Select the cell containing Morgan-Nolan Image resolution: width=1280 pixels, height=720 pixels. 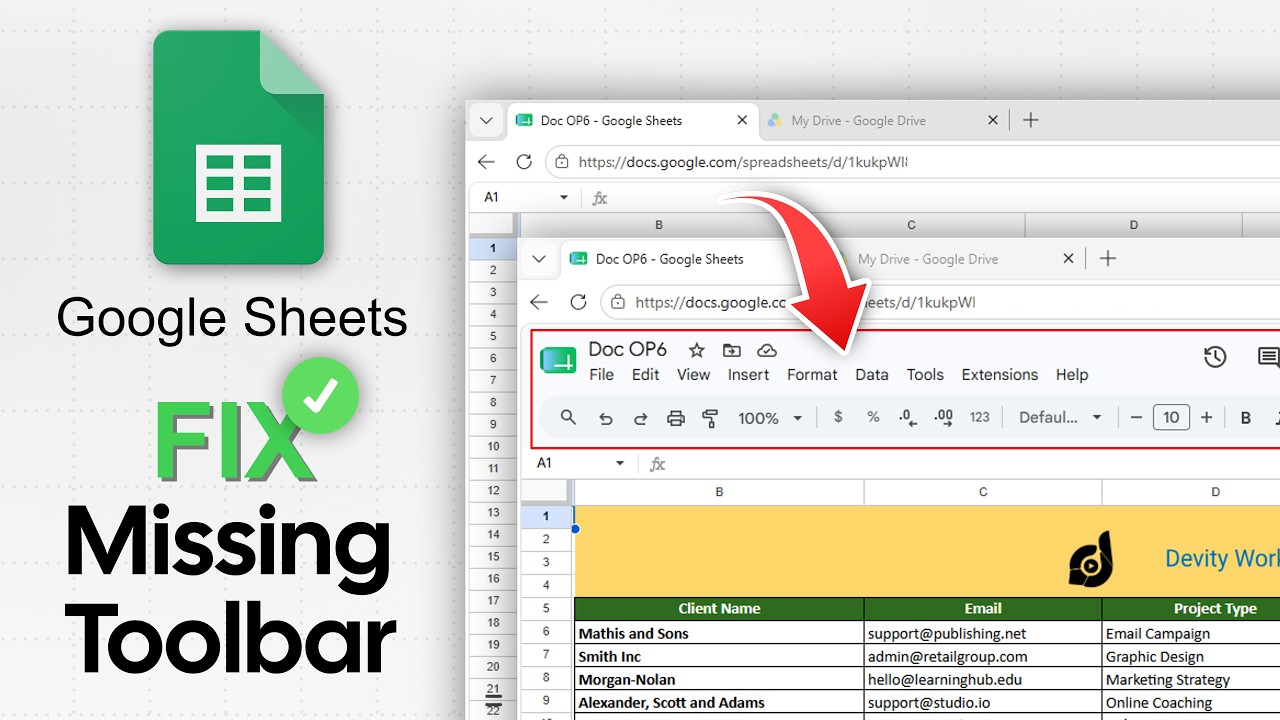[x=719, y=679]
